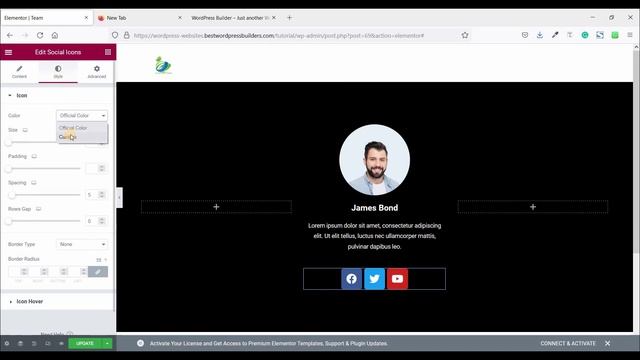This screenshot has height=360, width=640.
Task: Open the save options arrow beside UPDATE
Action: [x=107, y=344]
